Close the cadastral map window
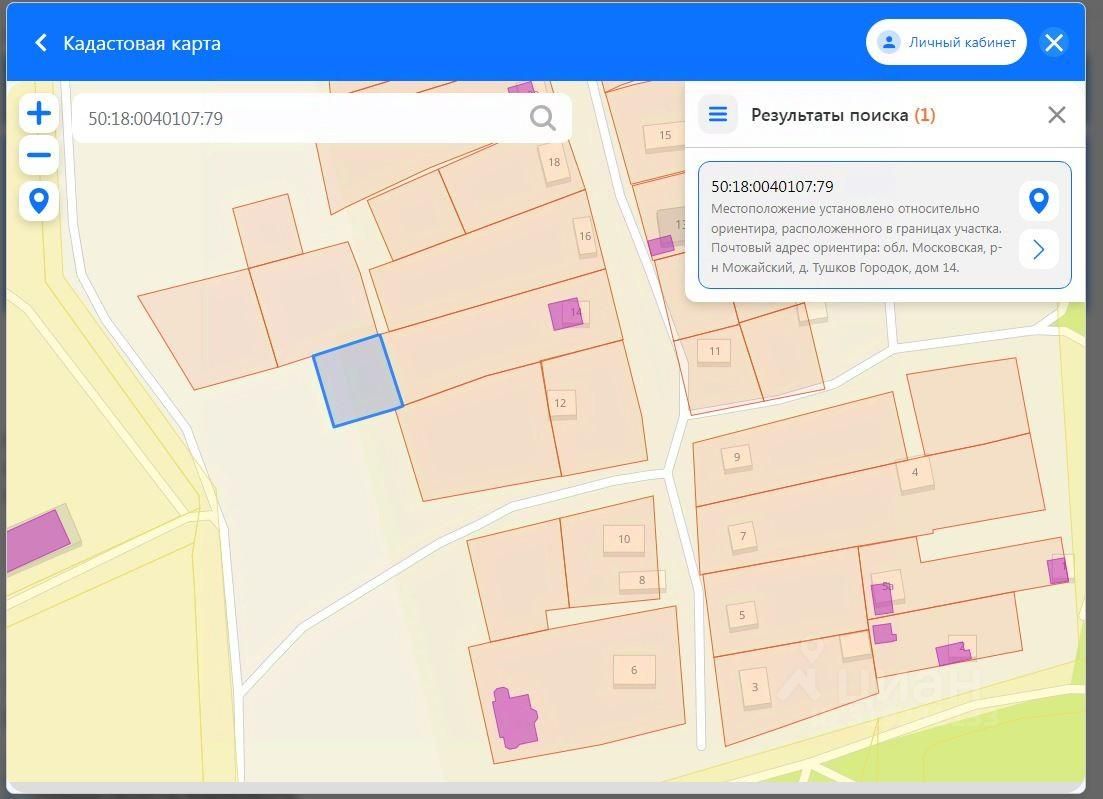Screen dimensions: 1103x799 pos(1054,42)
